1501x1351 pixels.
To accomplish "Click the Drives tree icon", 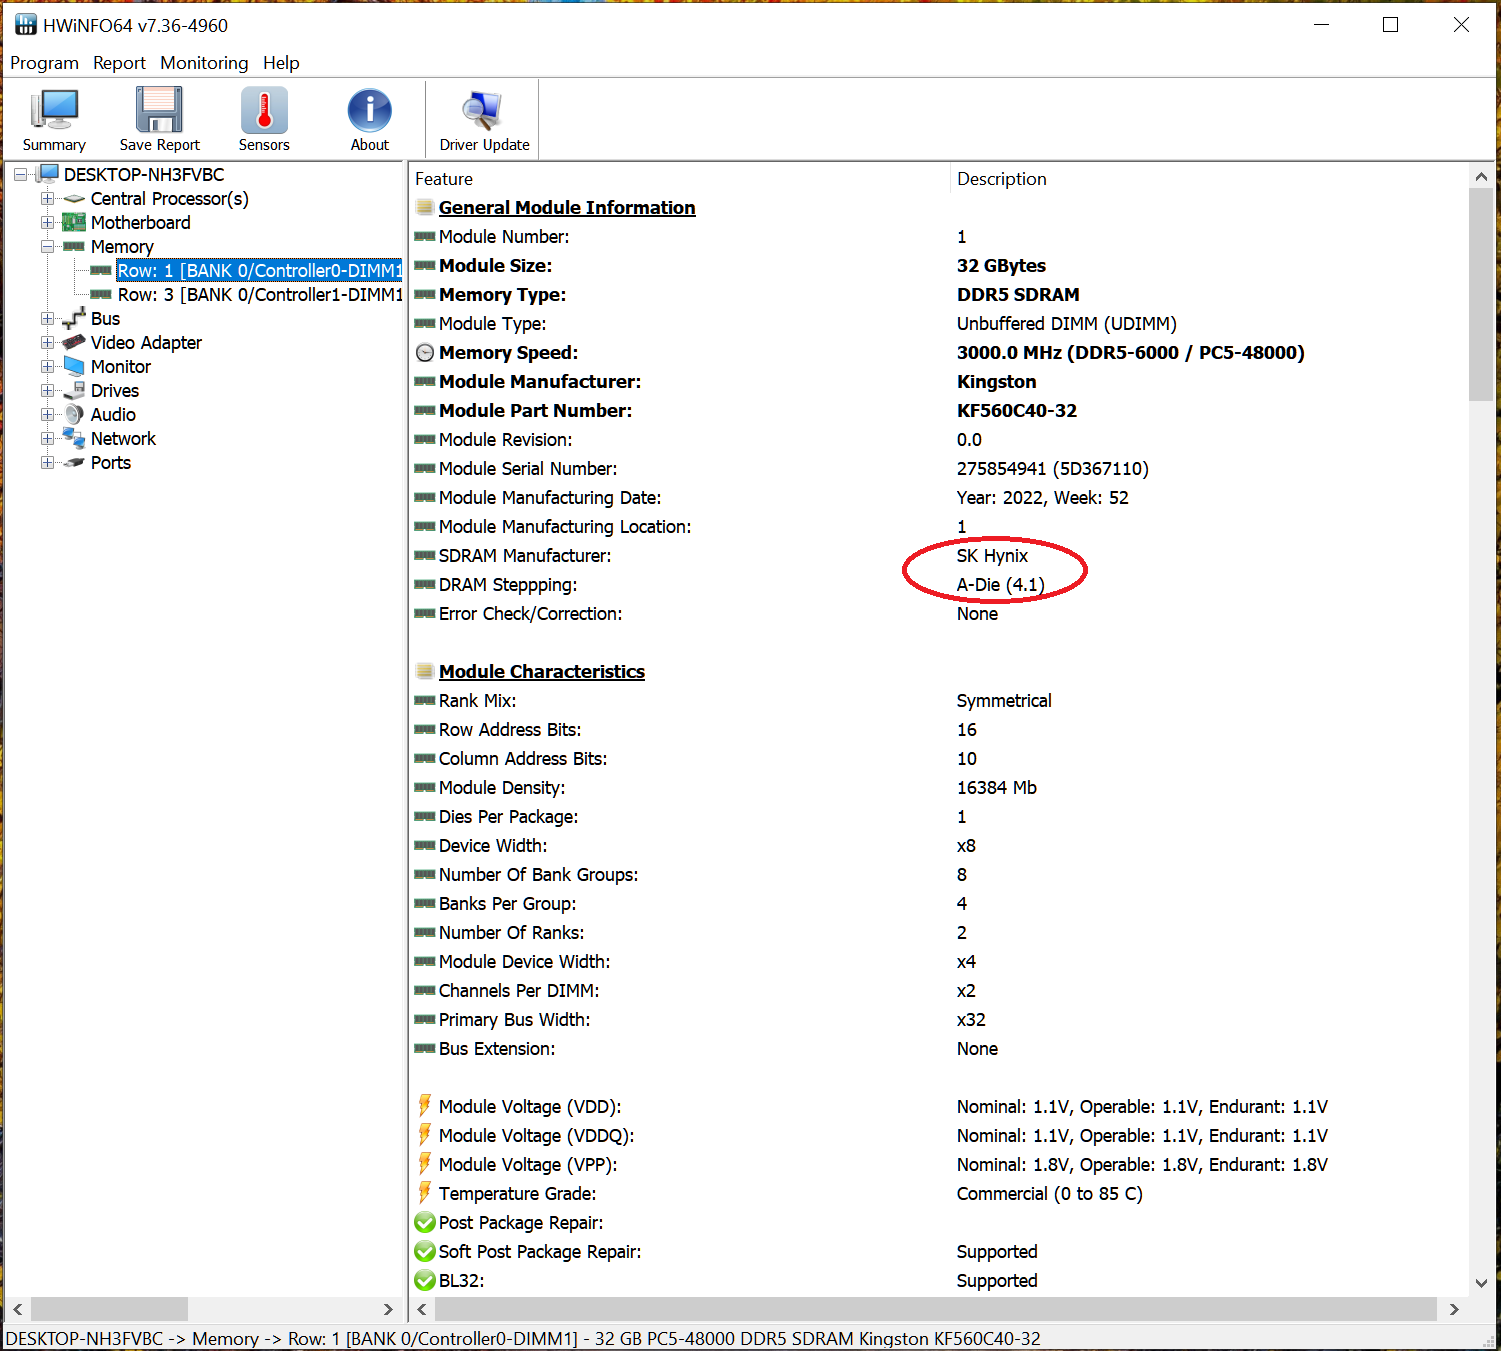I will point(74,390).
